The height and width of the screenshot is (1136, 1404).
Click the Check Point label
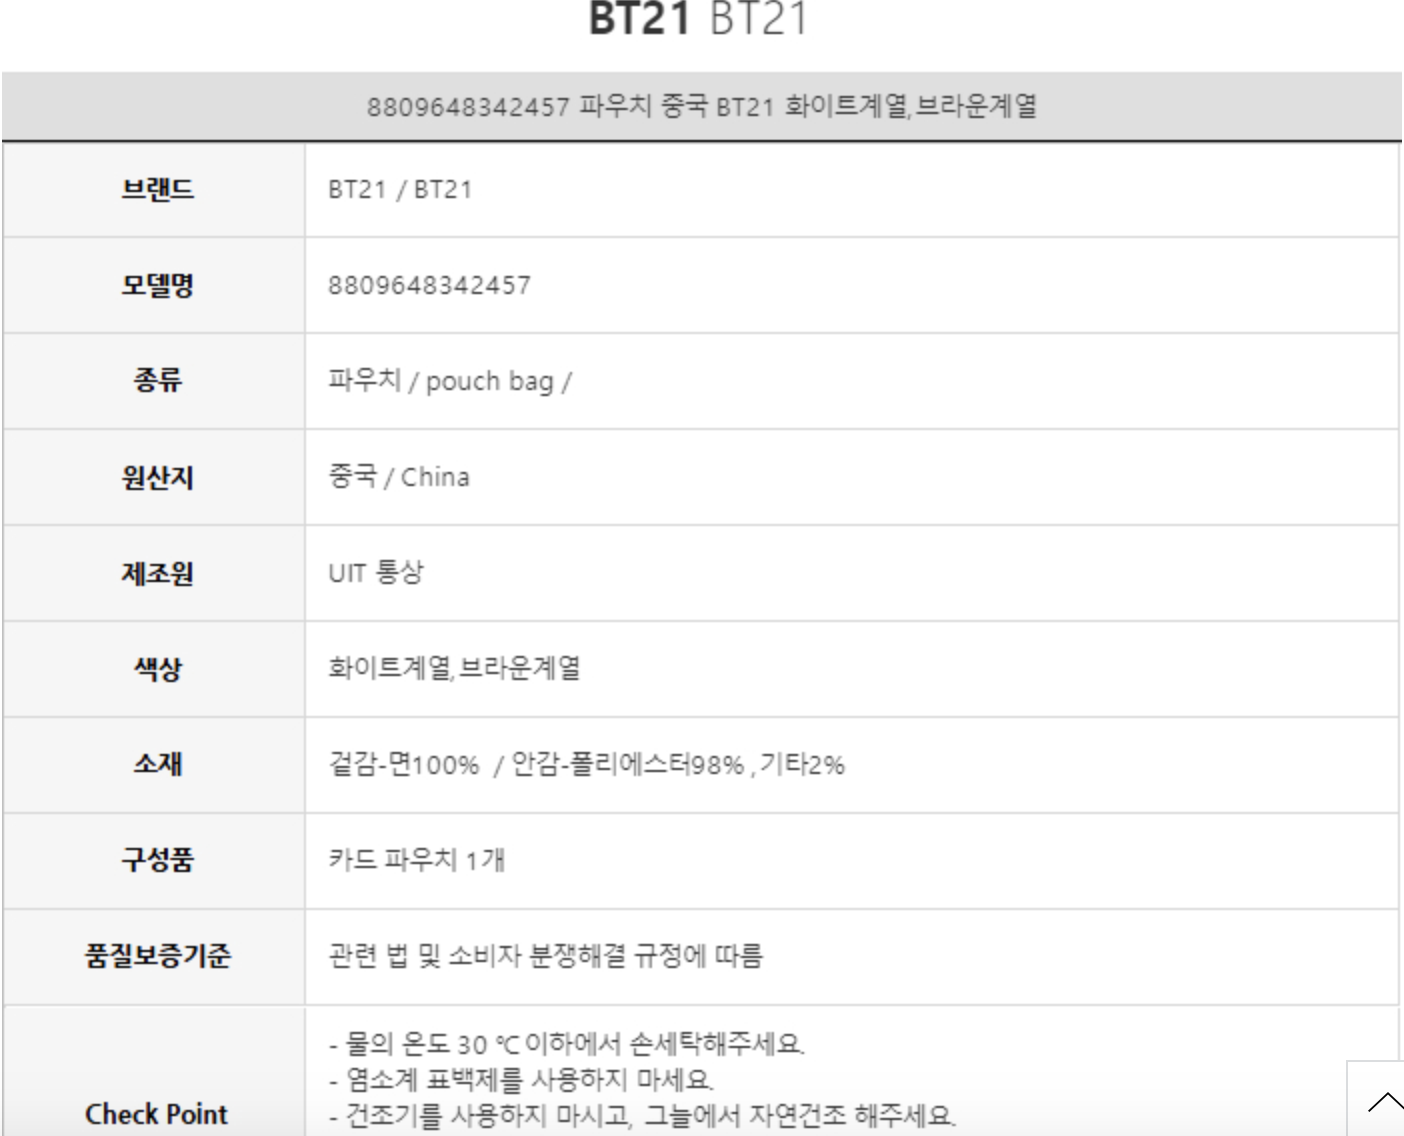pos(157,1114)
